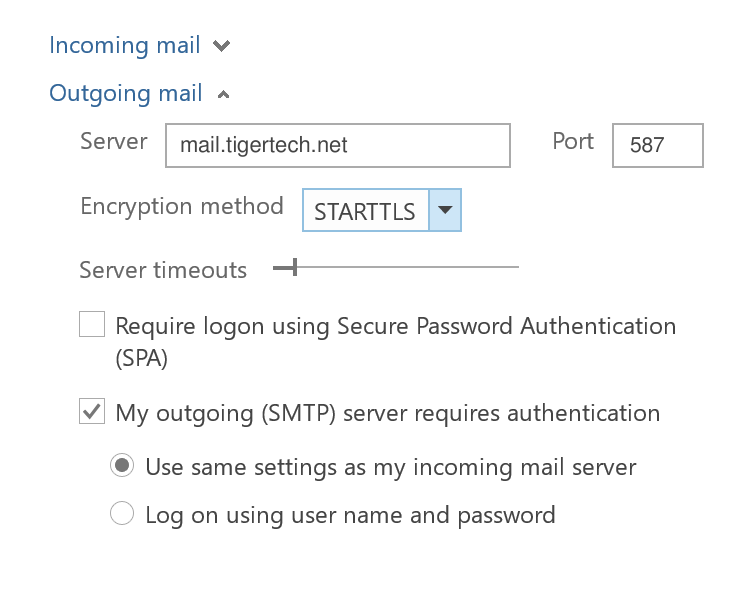Click the Encryption method label
Screen dimensions: 752x589
tap(182, 207)
